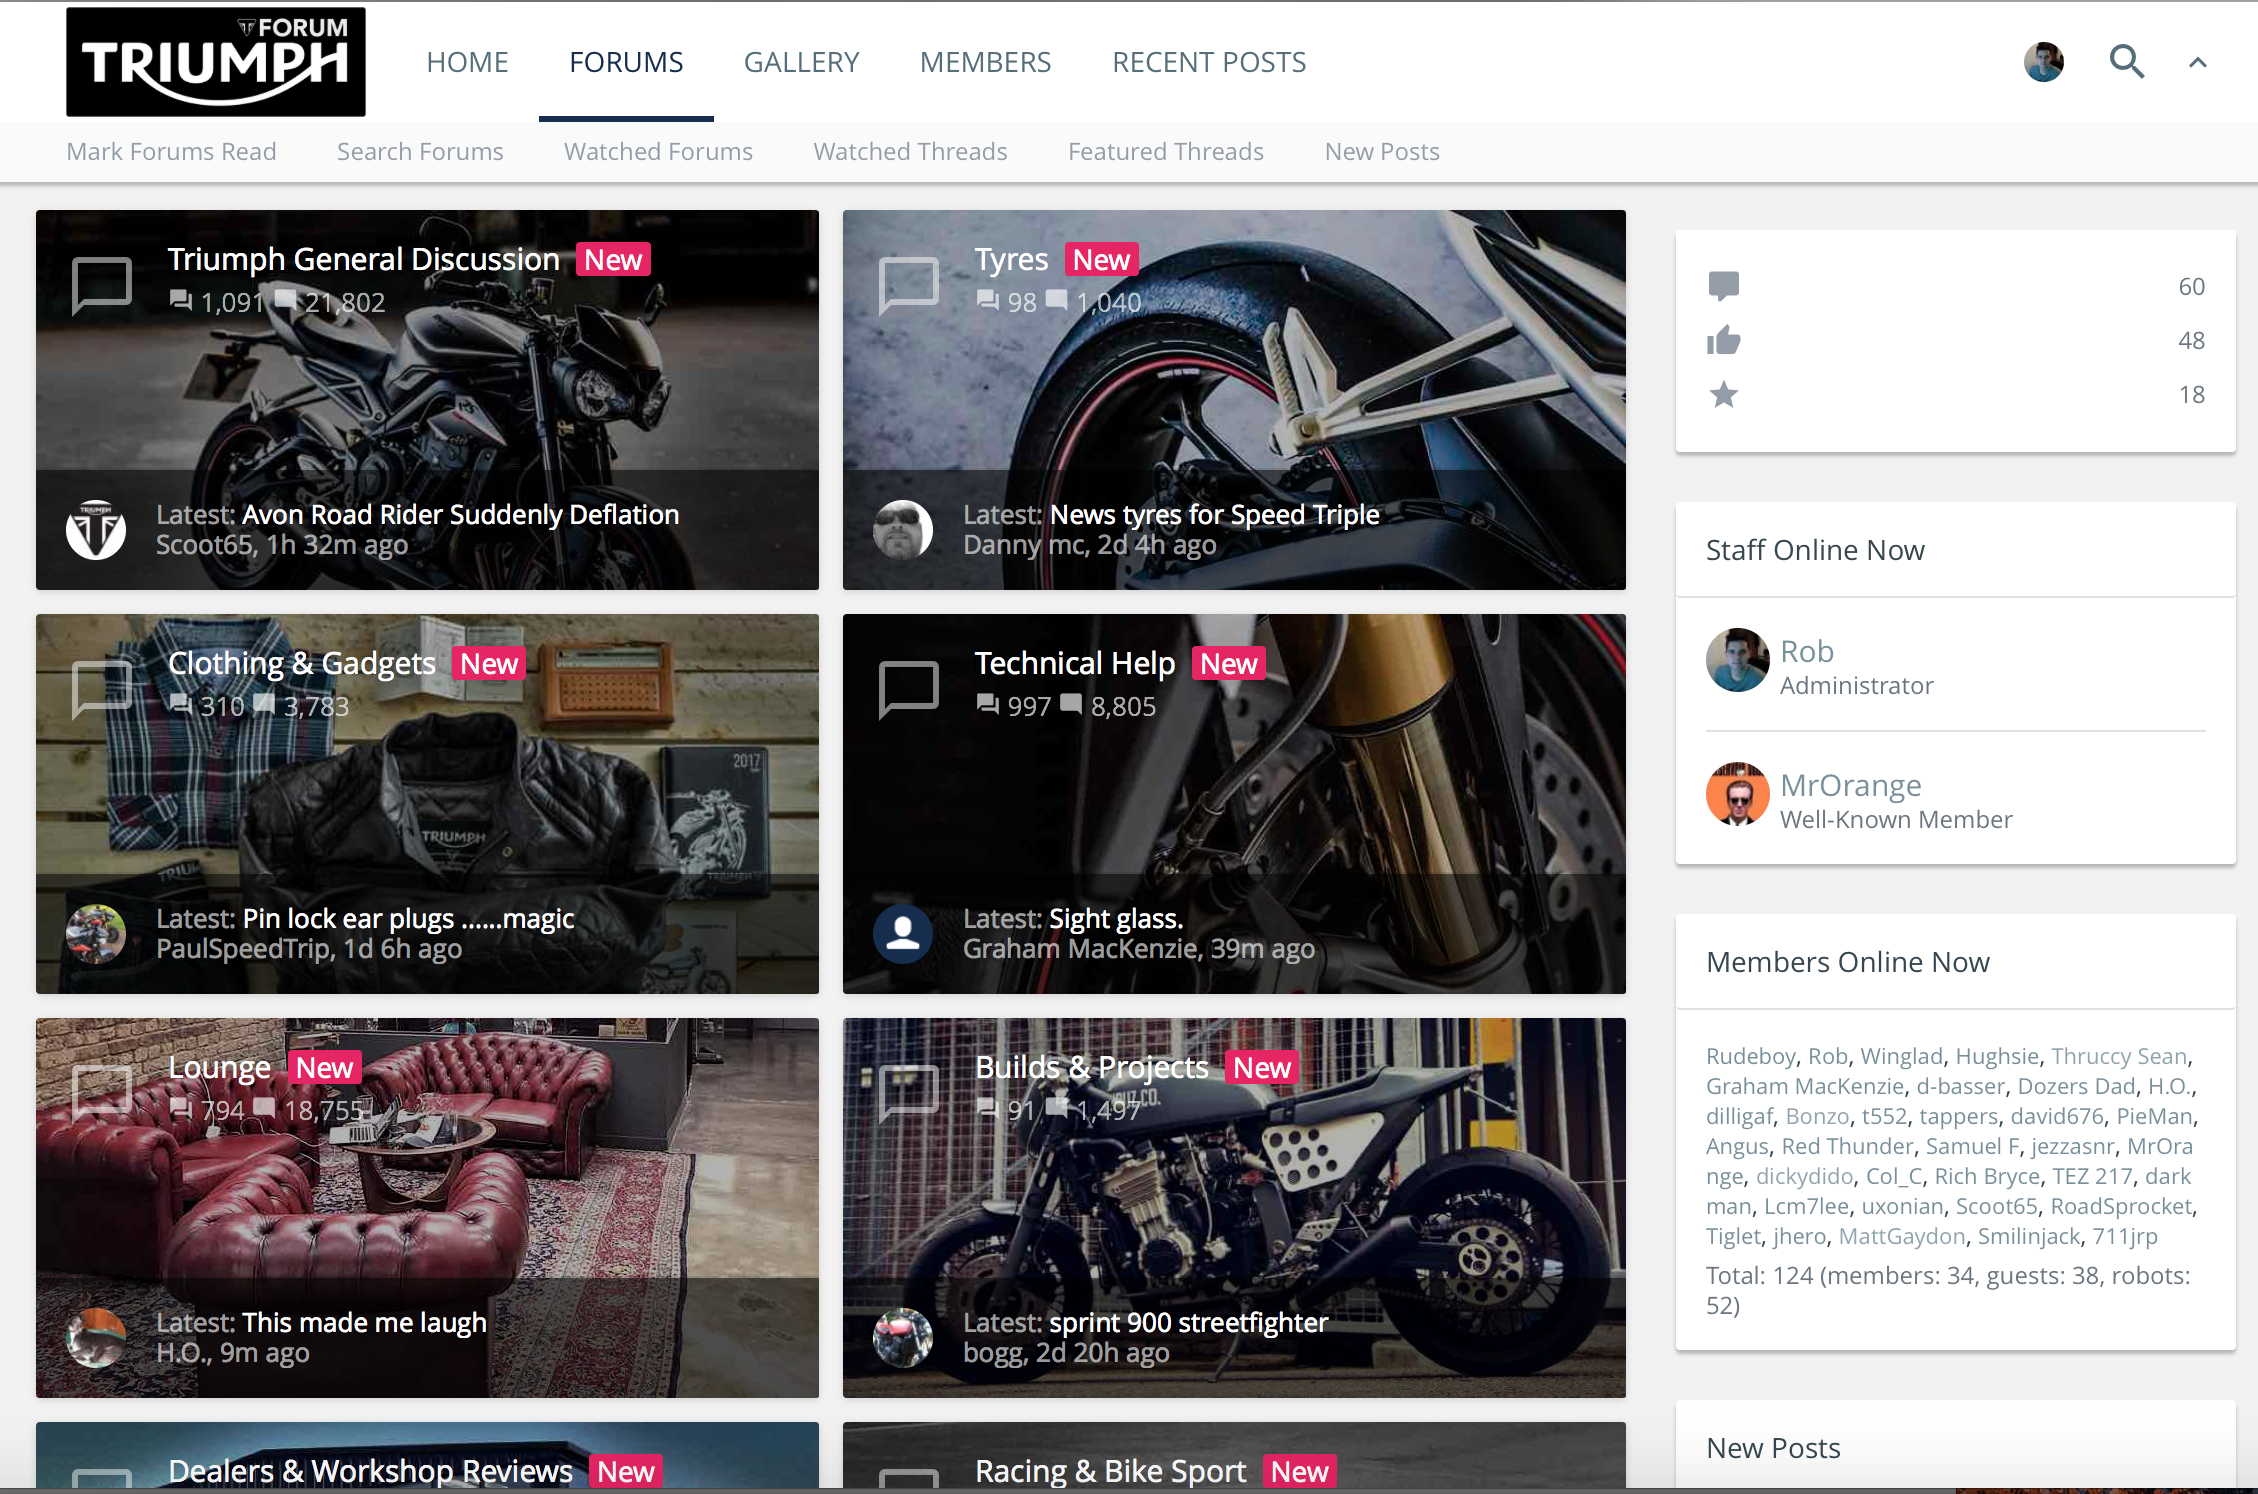Click member MattGaydon in online list

point(1902,1236)
